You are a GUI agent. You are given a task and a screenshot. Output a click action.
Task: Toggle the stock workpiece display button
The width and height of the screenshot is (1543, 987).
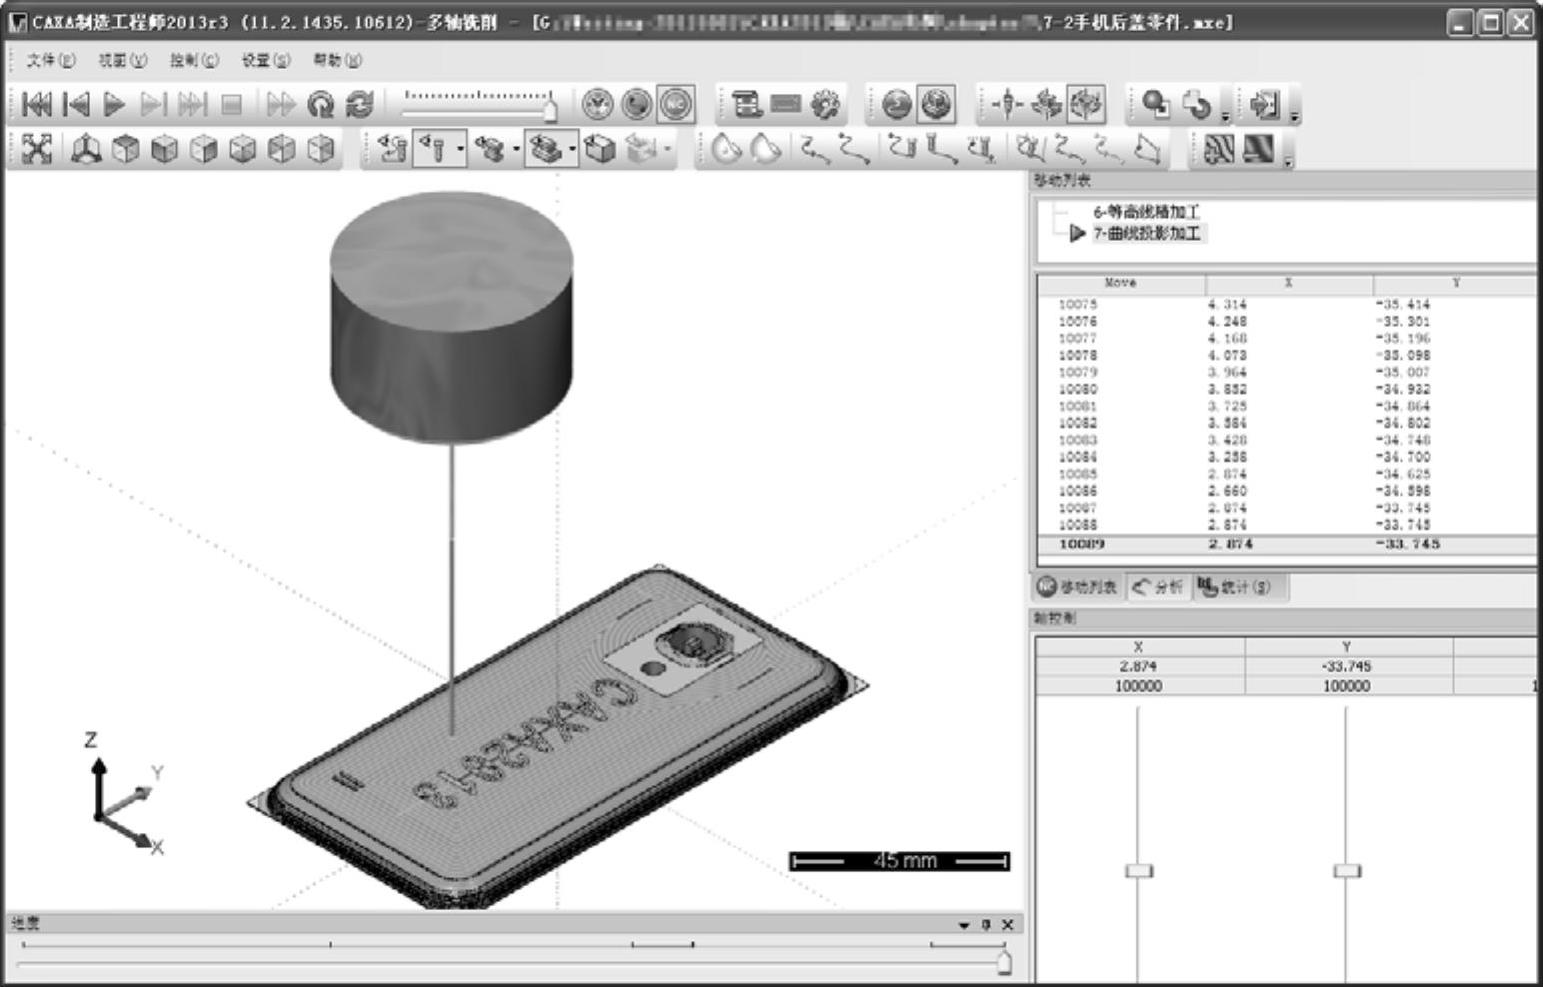click(545, 149)
